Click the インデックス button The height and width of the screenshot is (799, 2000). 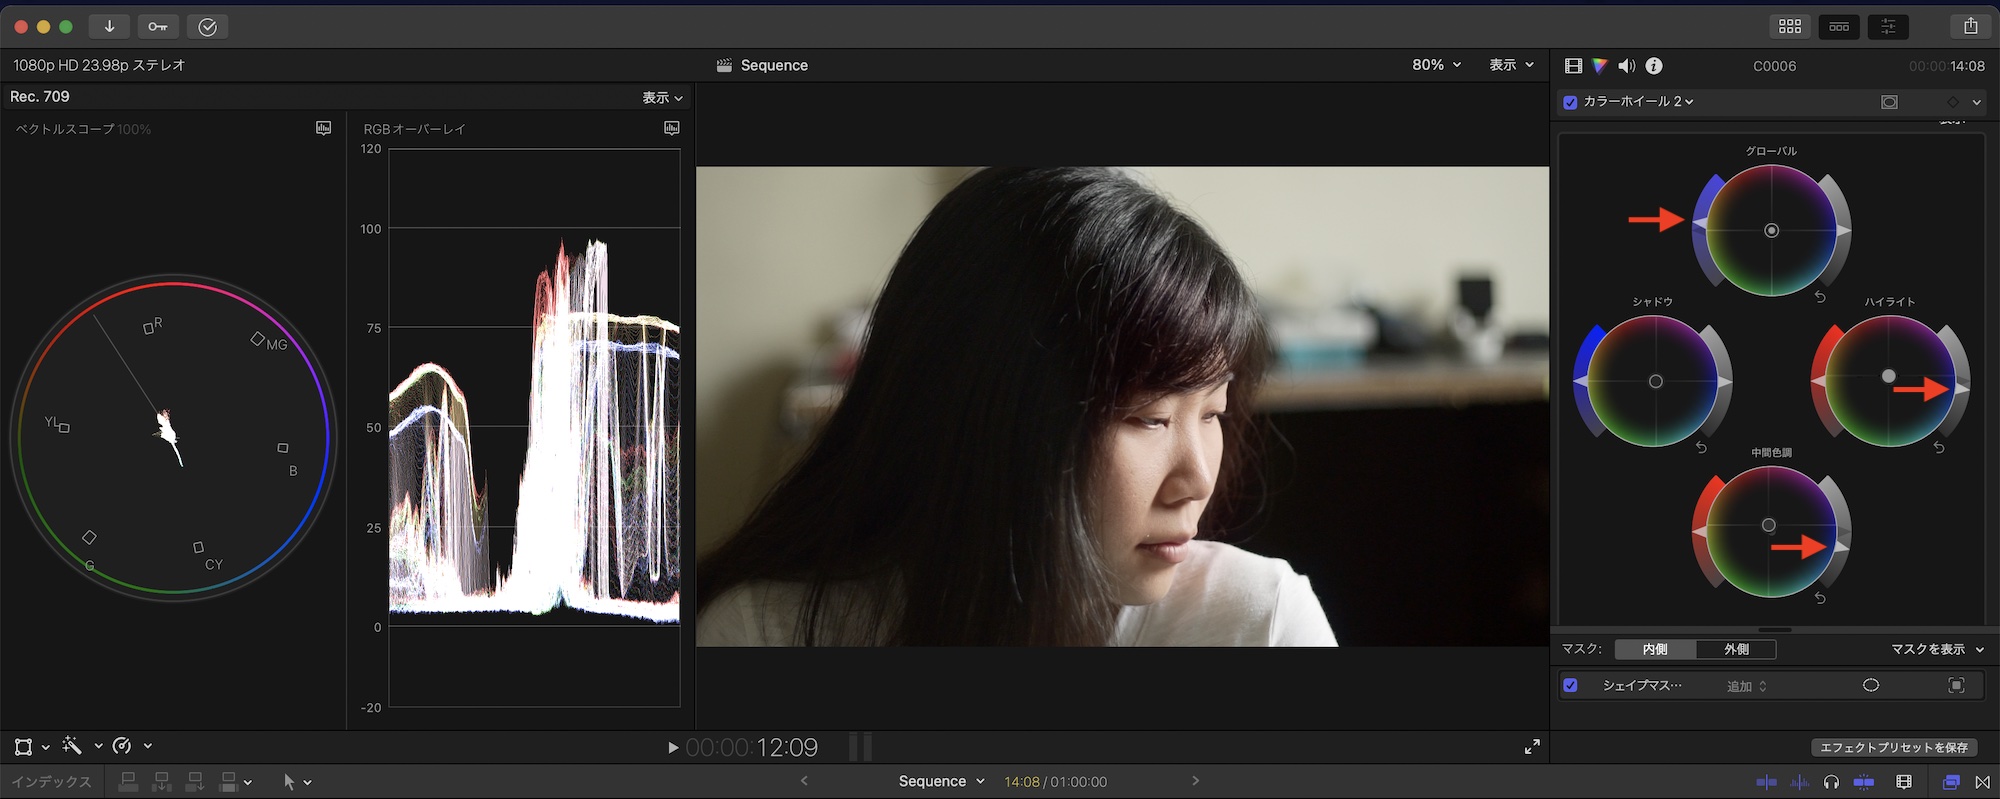52,782
